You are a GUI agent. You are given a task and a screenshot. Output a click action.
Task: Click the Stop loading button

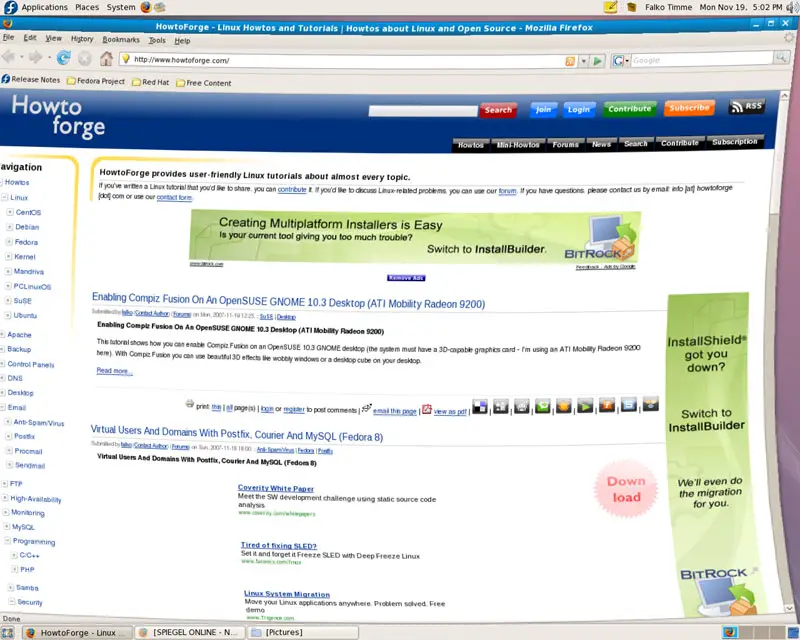point(85,59)
